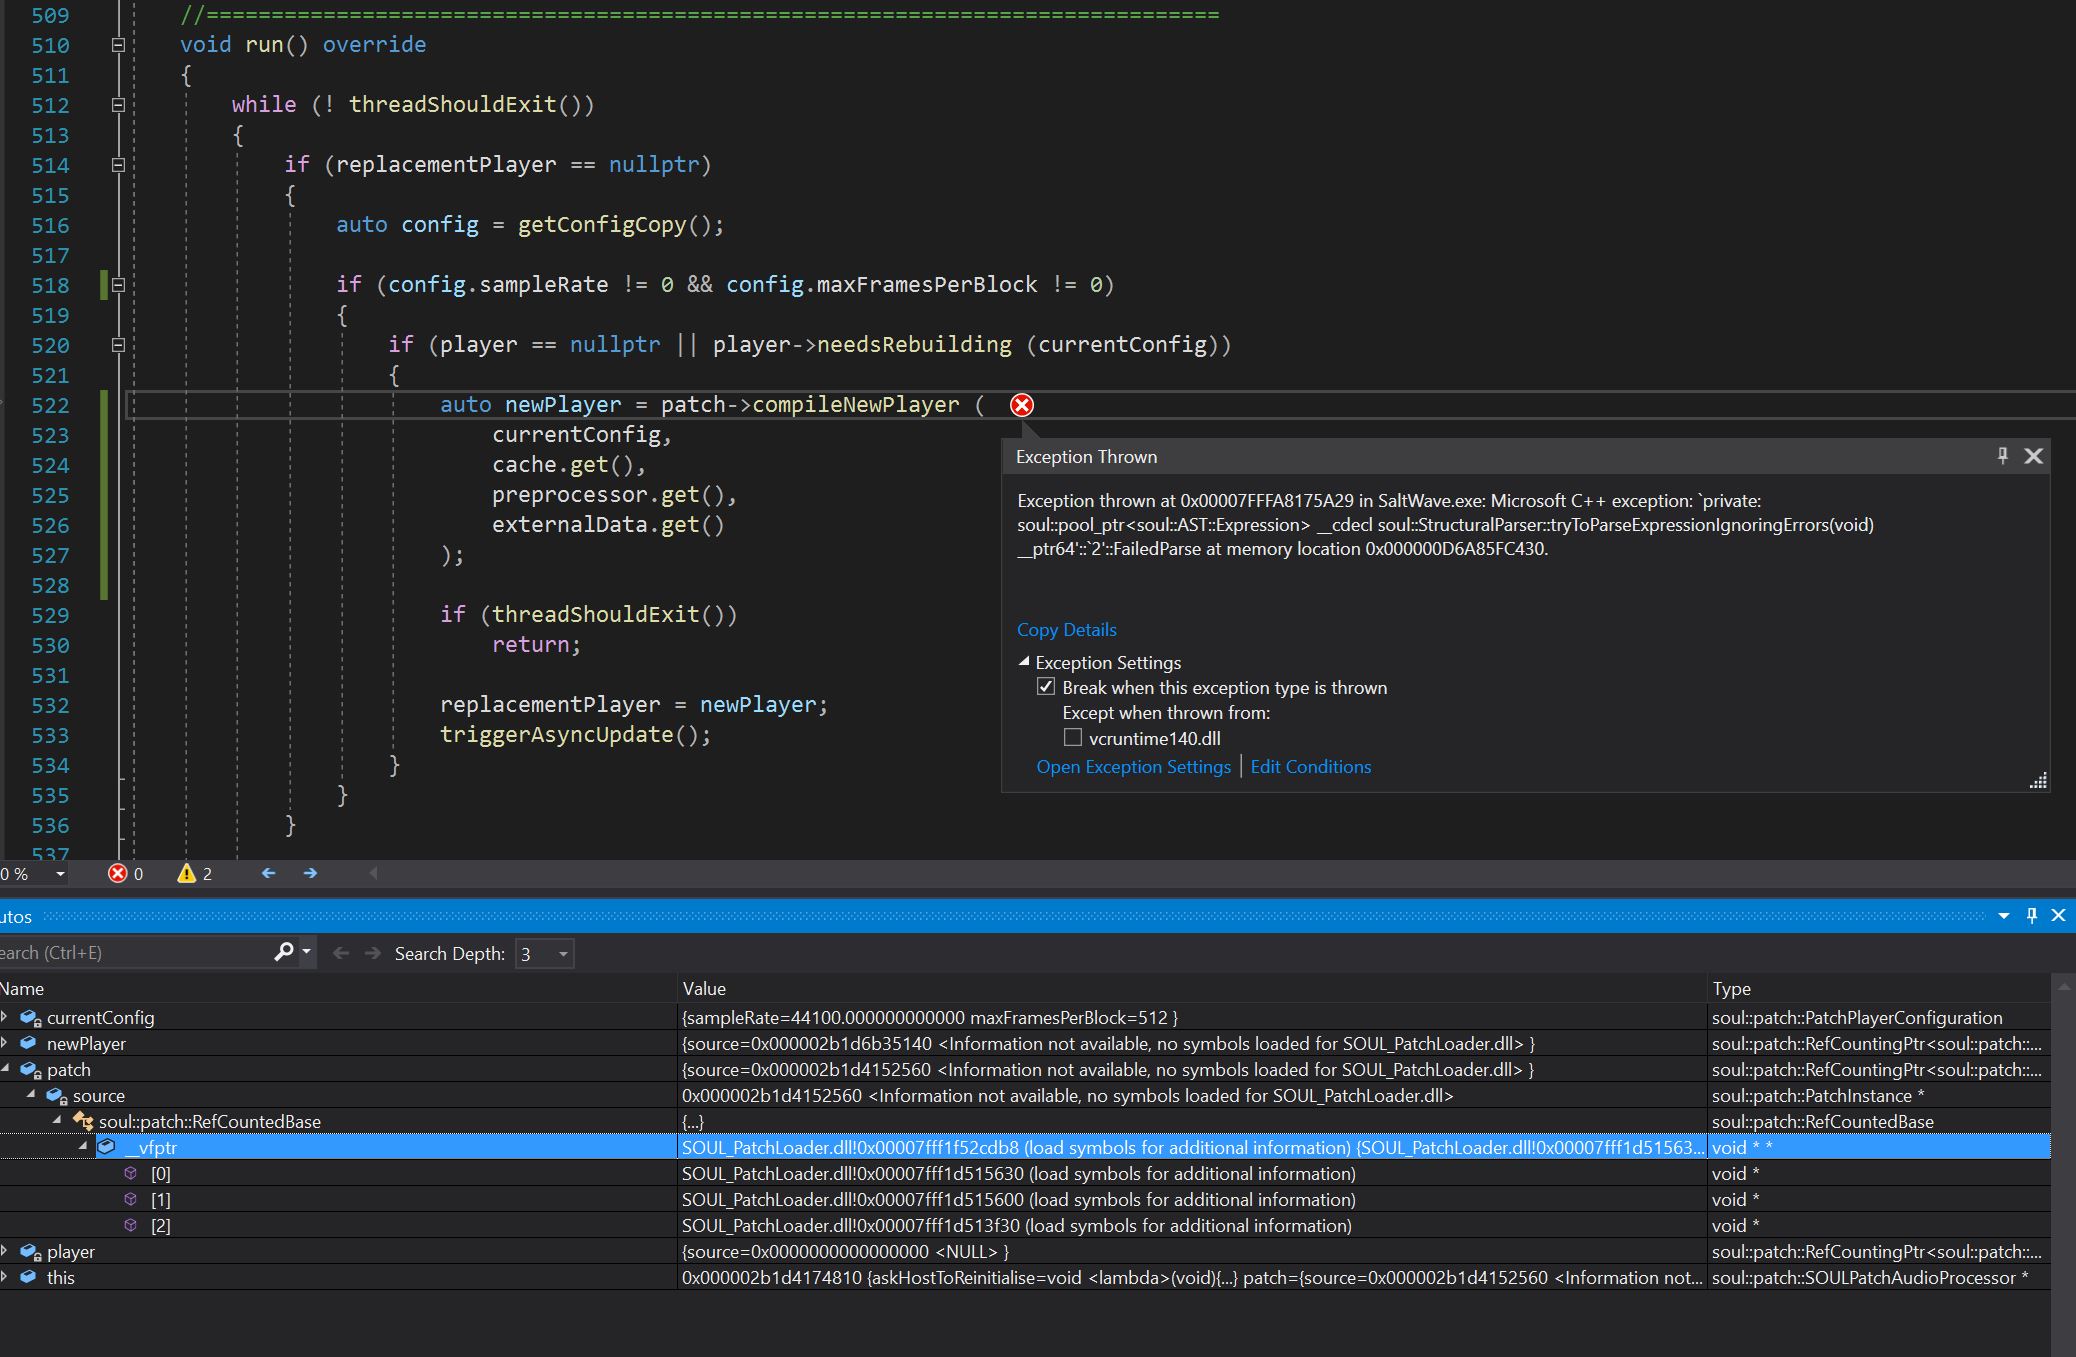2076x1357 pixels.
Task: Expand the currentConfig variable row
Action: (6, 1017)
